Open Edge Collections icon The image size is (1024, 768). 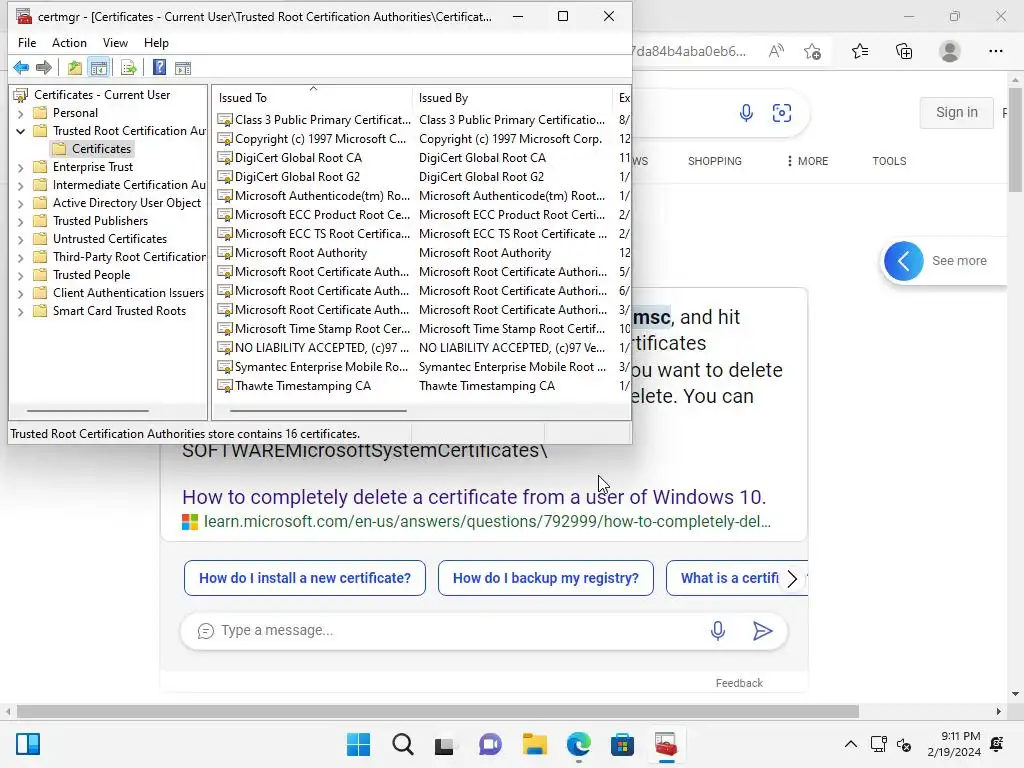point(904,51)
